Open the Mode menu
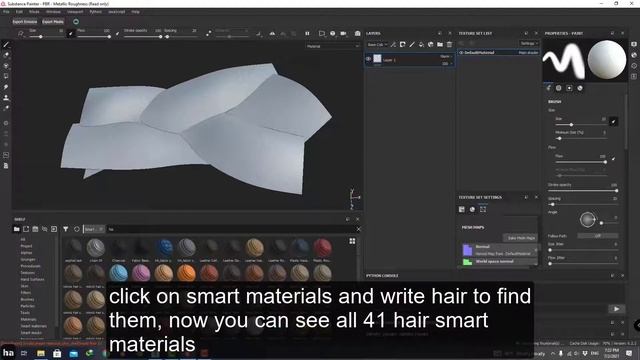640x360 pixels. tap(34, 12)
